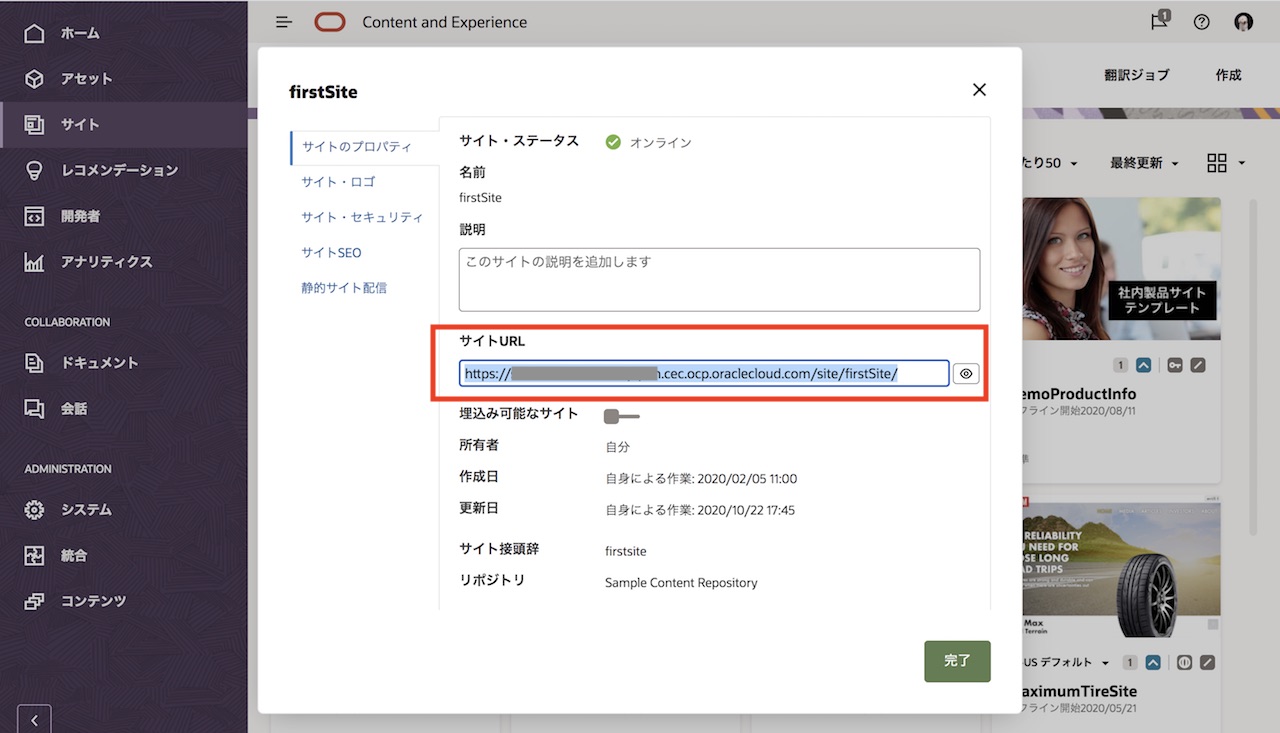This screenshot has height=733, width=1280.
Task: Reveal the site URL with the eye icon
Action: (965, 373)
